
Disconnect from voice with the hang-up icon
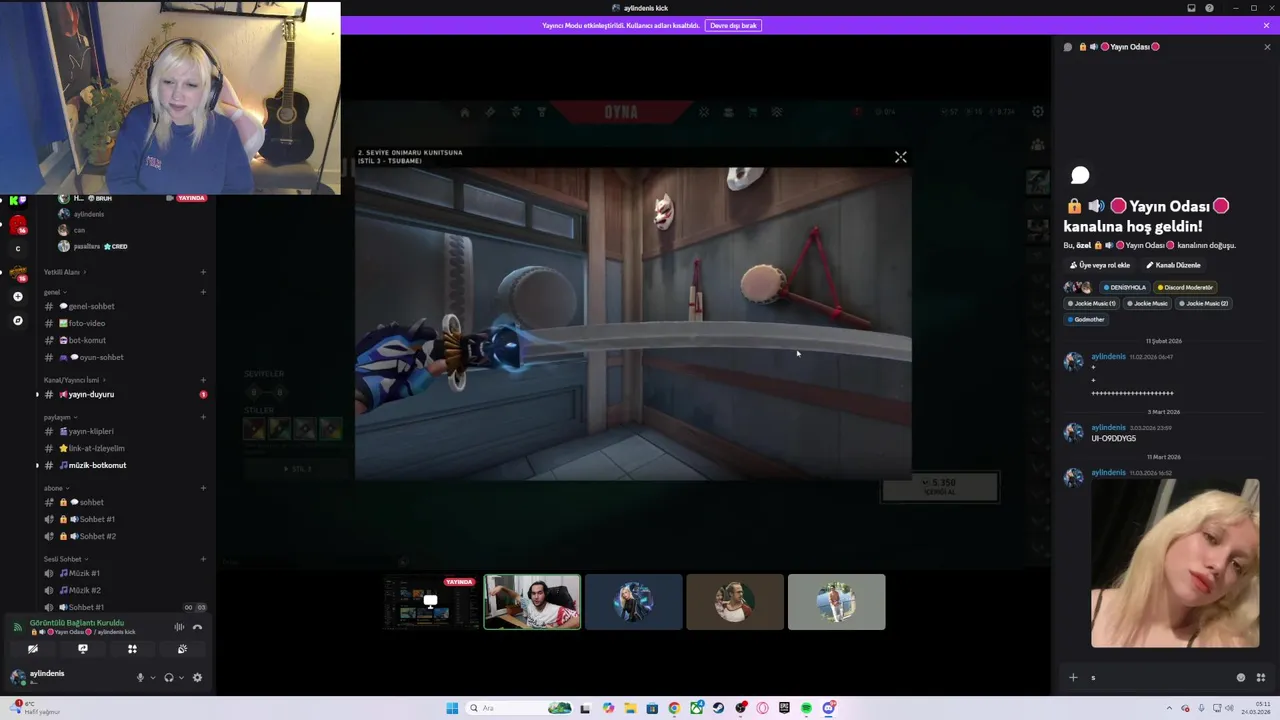pyautogui.click(x=197, y=627)
